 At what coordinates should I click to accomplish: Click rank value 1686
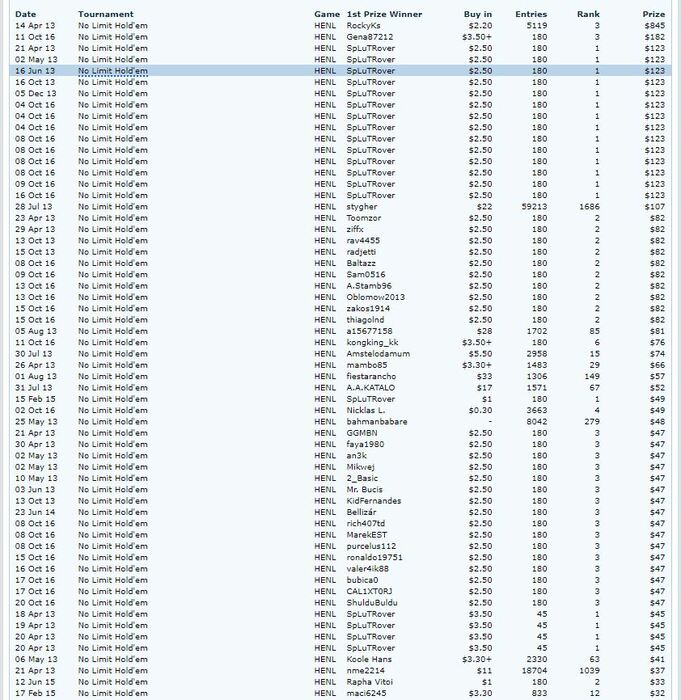(589, 207)
